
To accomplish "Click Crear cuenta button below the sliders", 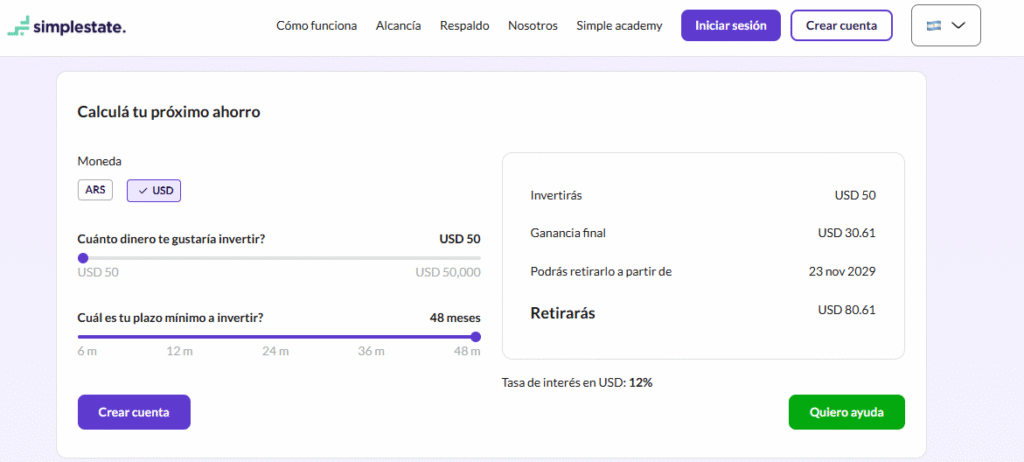I will click(x=134, y=412).
